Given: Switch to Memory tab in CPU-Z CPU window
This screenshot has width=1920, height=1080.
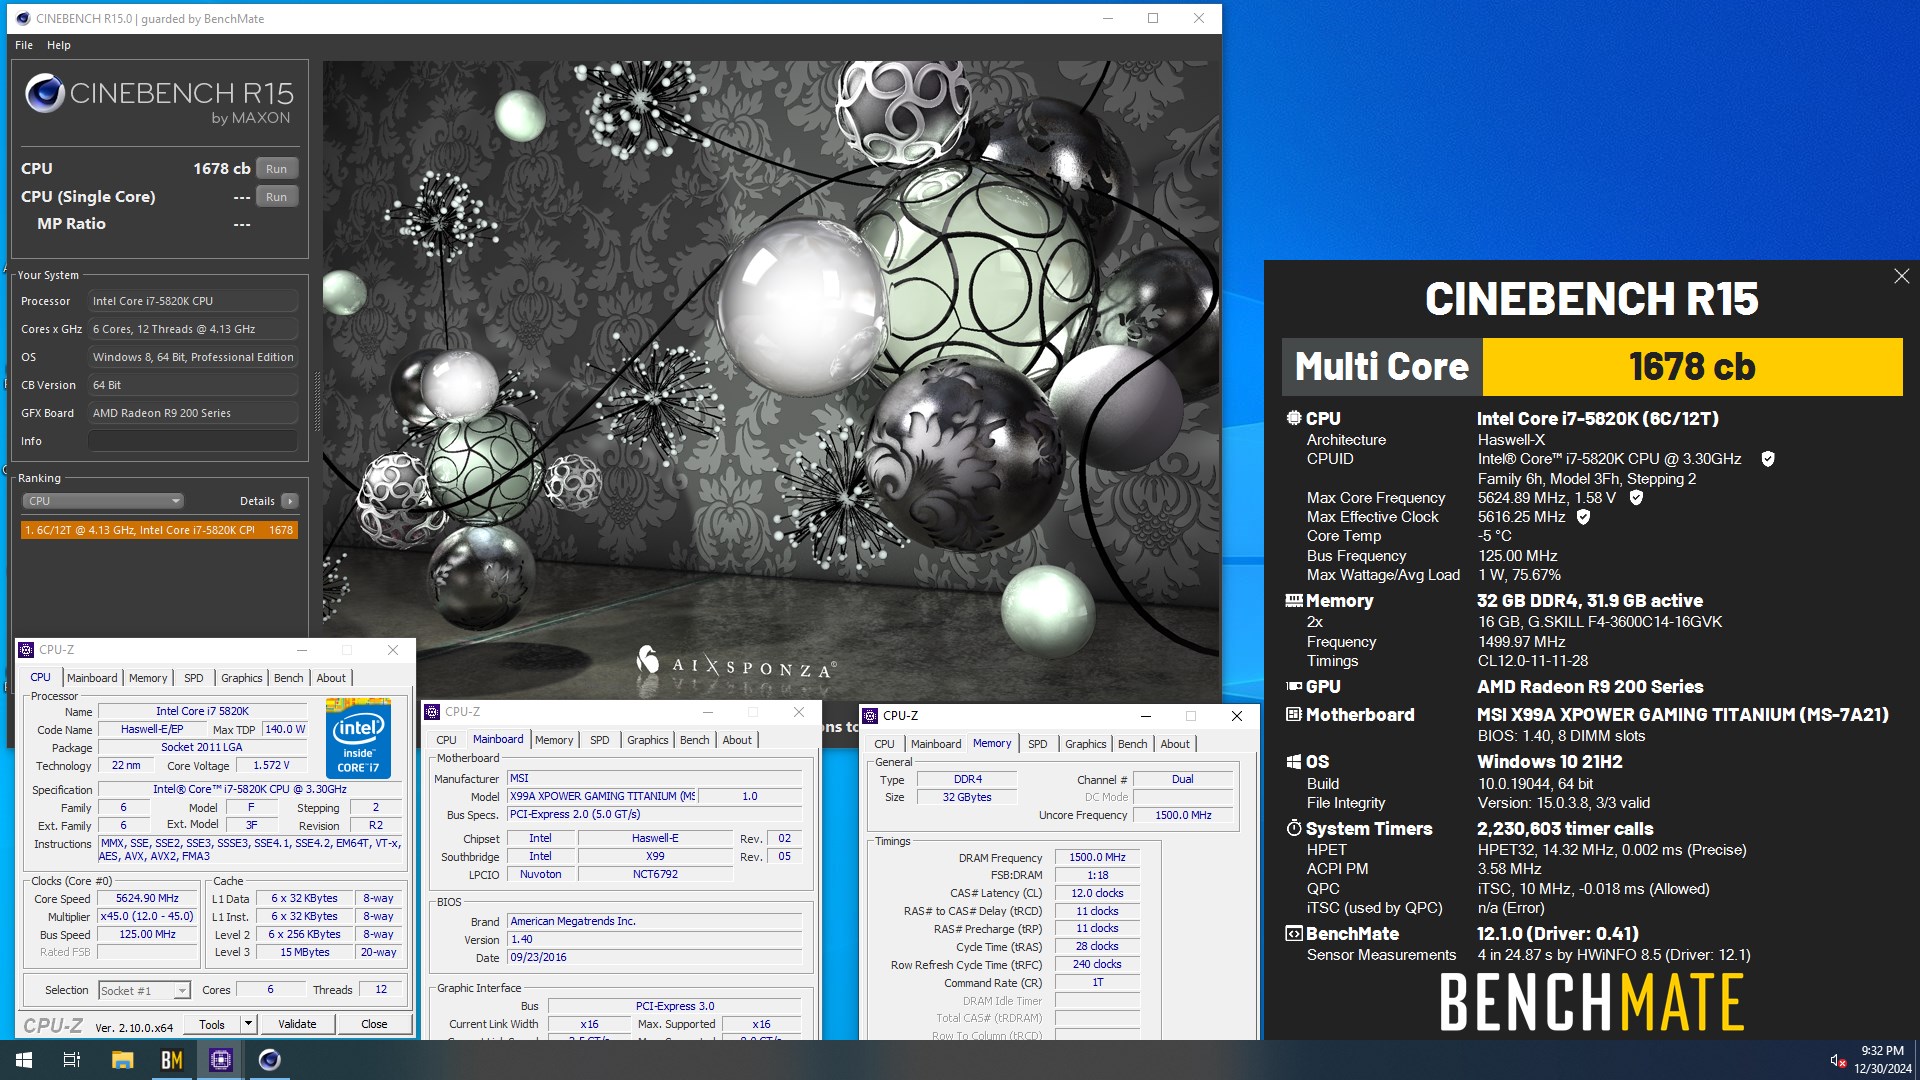Looking at the screenshot, I should coord(148,678).
